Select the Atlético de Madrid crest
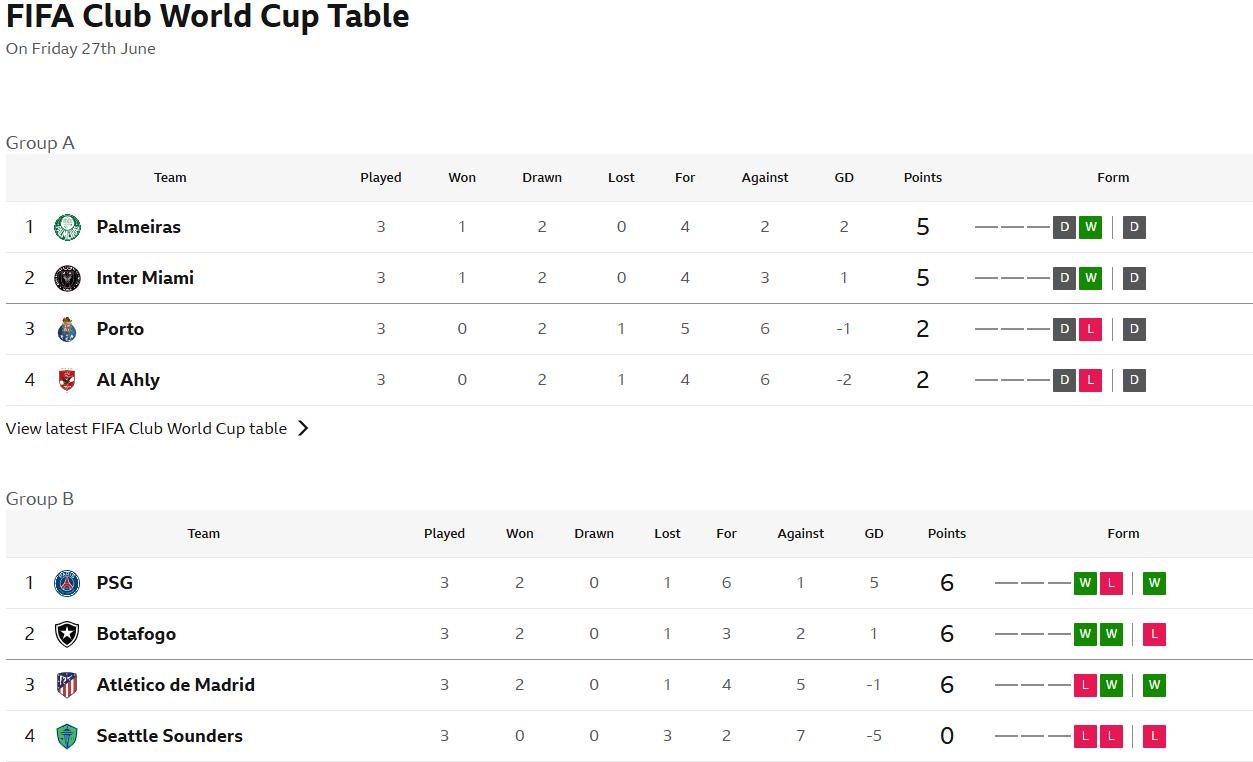The width and height of the screenshot is (1253, 762). 67,685
